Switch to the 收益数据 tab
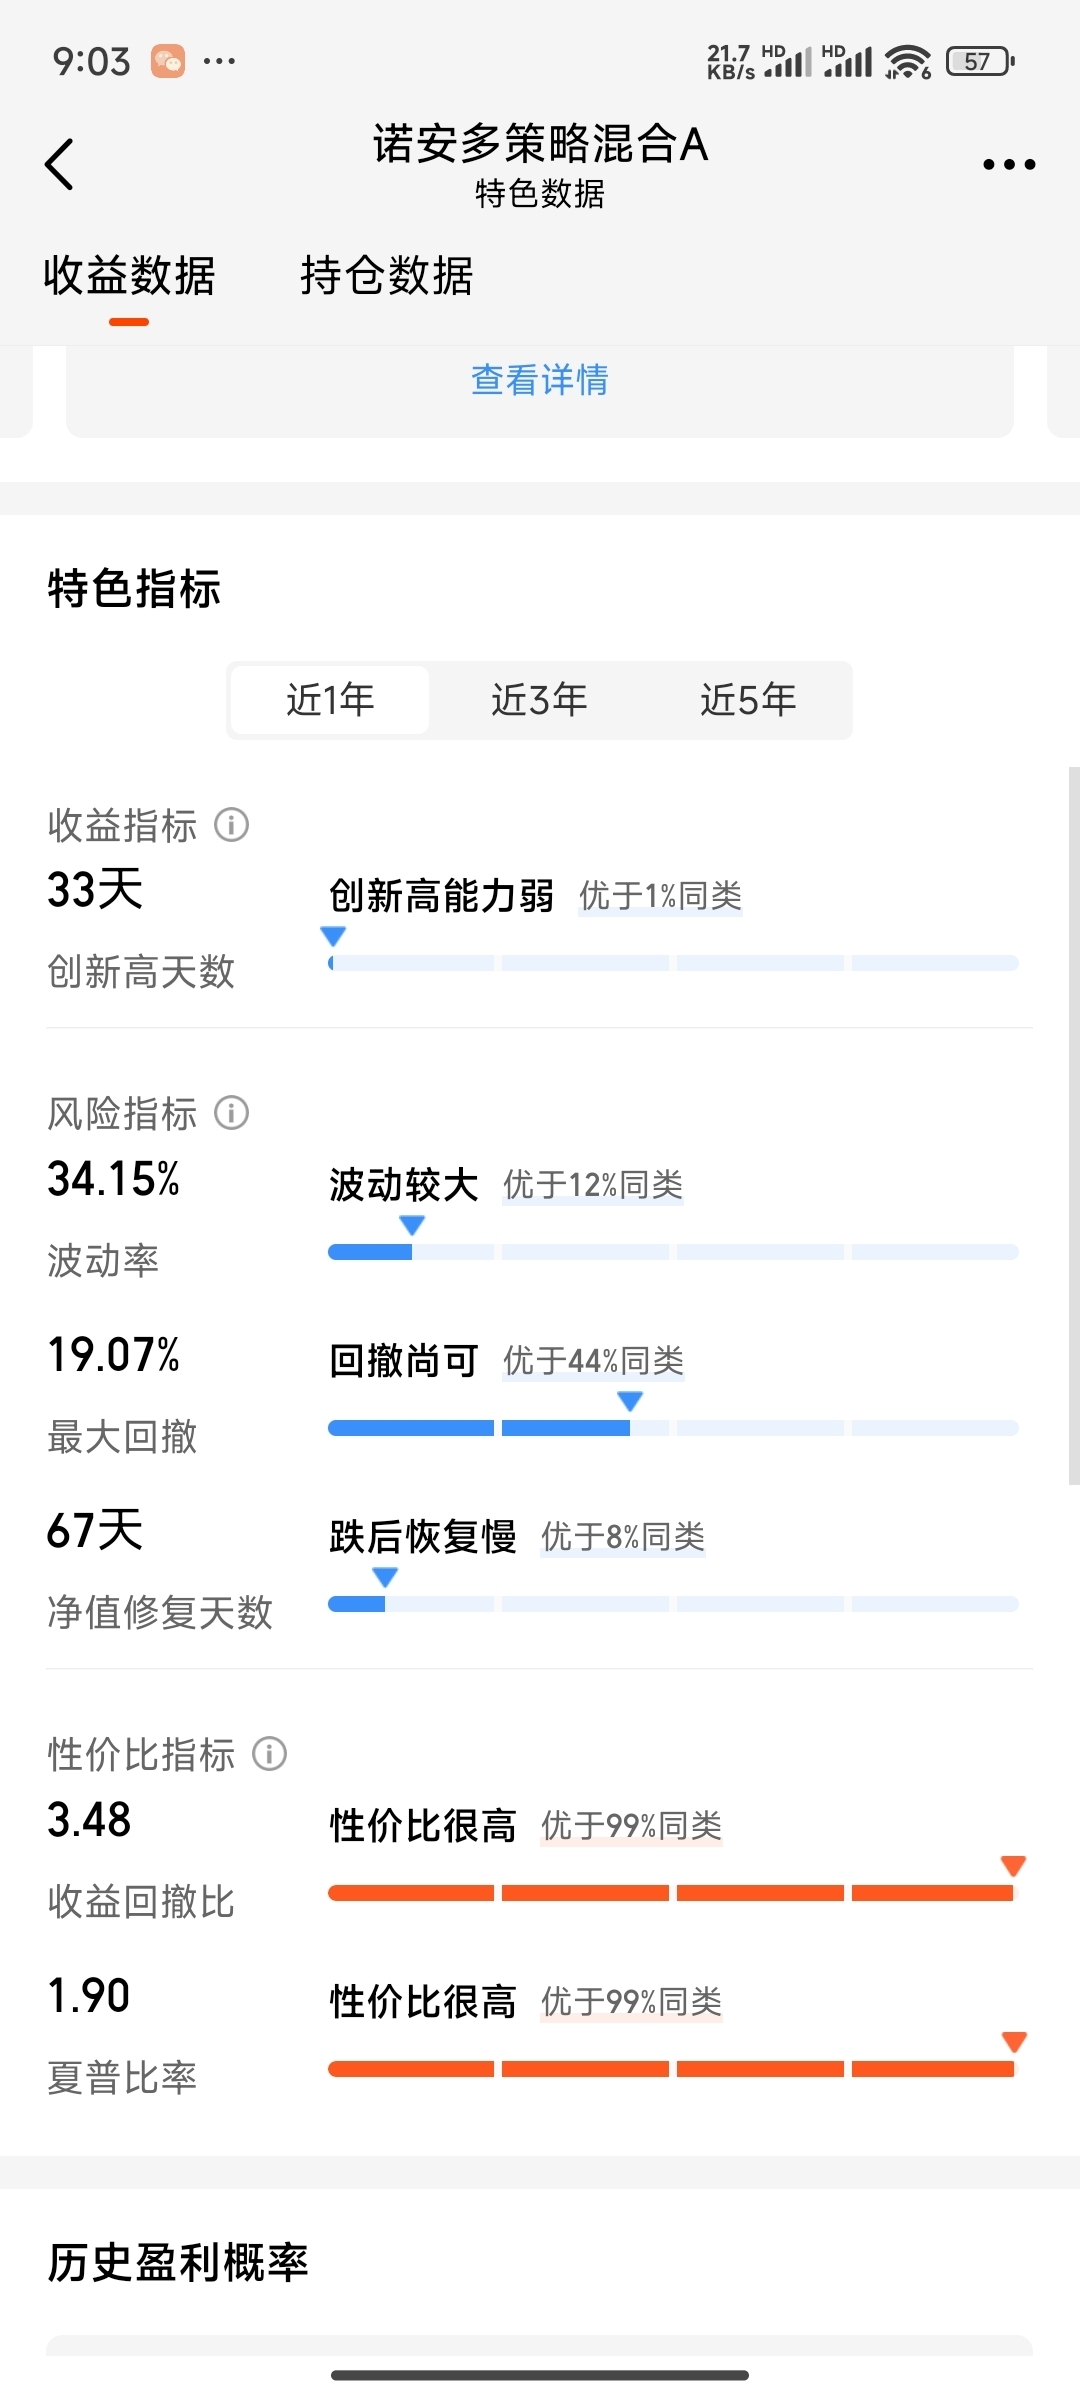Screen dimensions: 1080x2400 129,275
